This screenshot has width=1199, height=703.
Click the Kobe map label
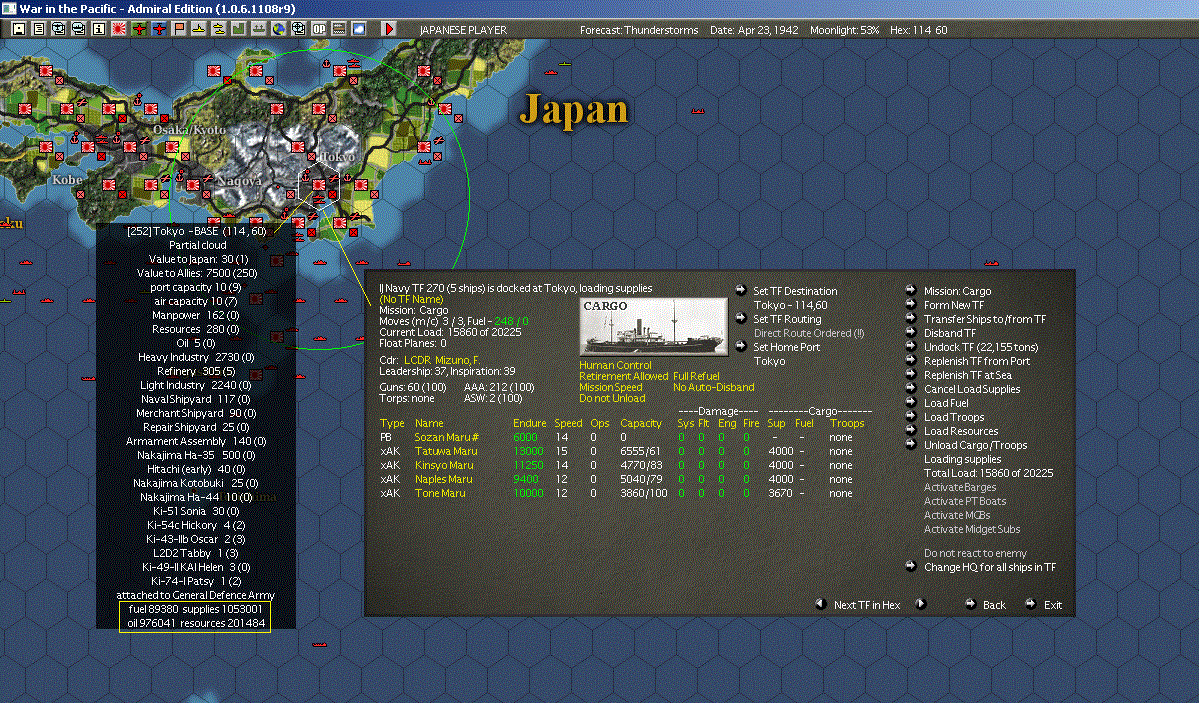67,180
